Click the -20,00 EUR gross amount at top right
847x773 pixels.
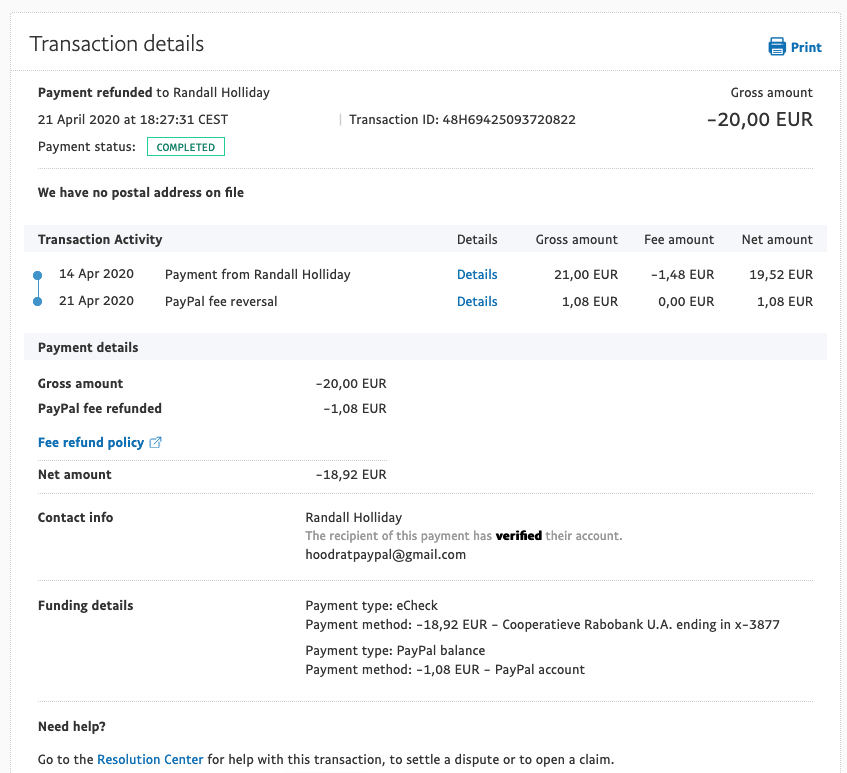(x=759, y=119)
